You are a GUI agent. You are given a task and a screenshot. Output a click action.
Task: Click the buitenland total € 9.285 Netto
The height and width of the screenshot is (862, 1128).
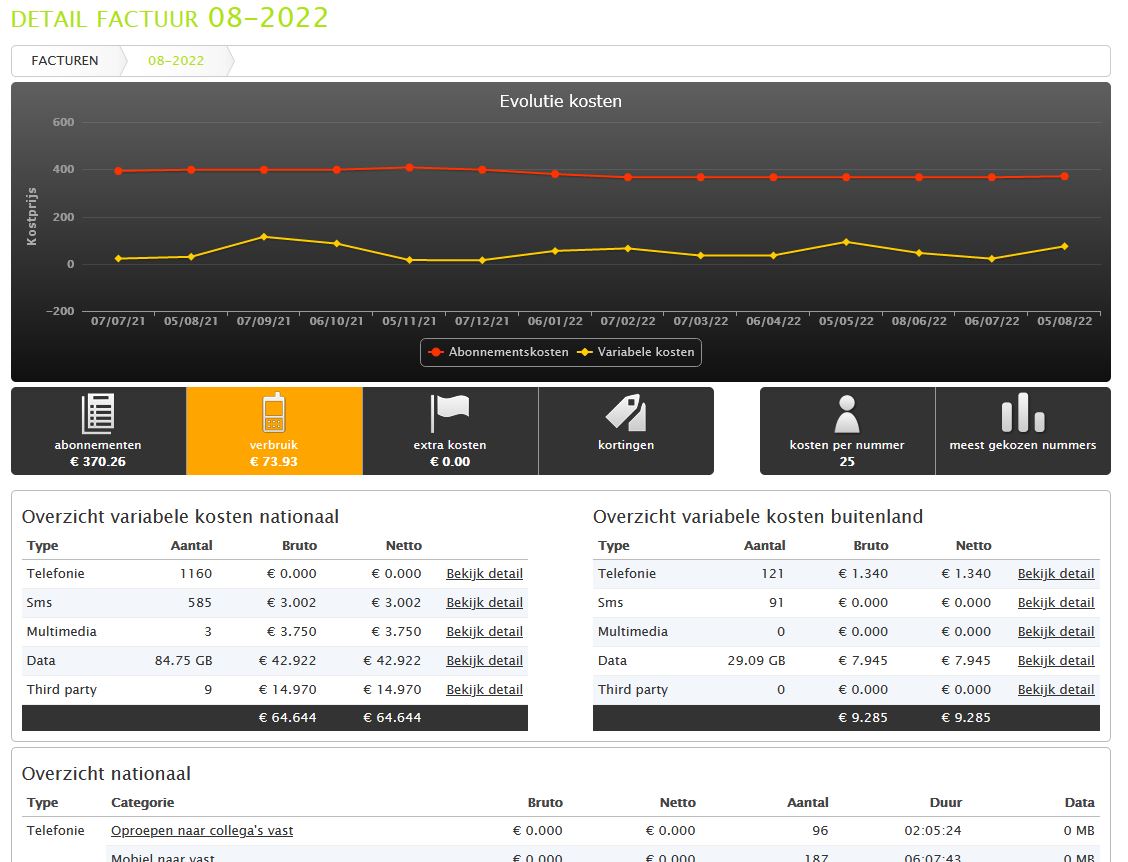[x=965, y=717]
